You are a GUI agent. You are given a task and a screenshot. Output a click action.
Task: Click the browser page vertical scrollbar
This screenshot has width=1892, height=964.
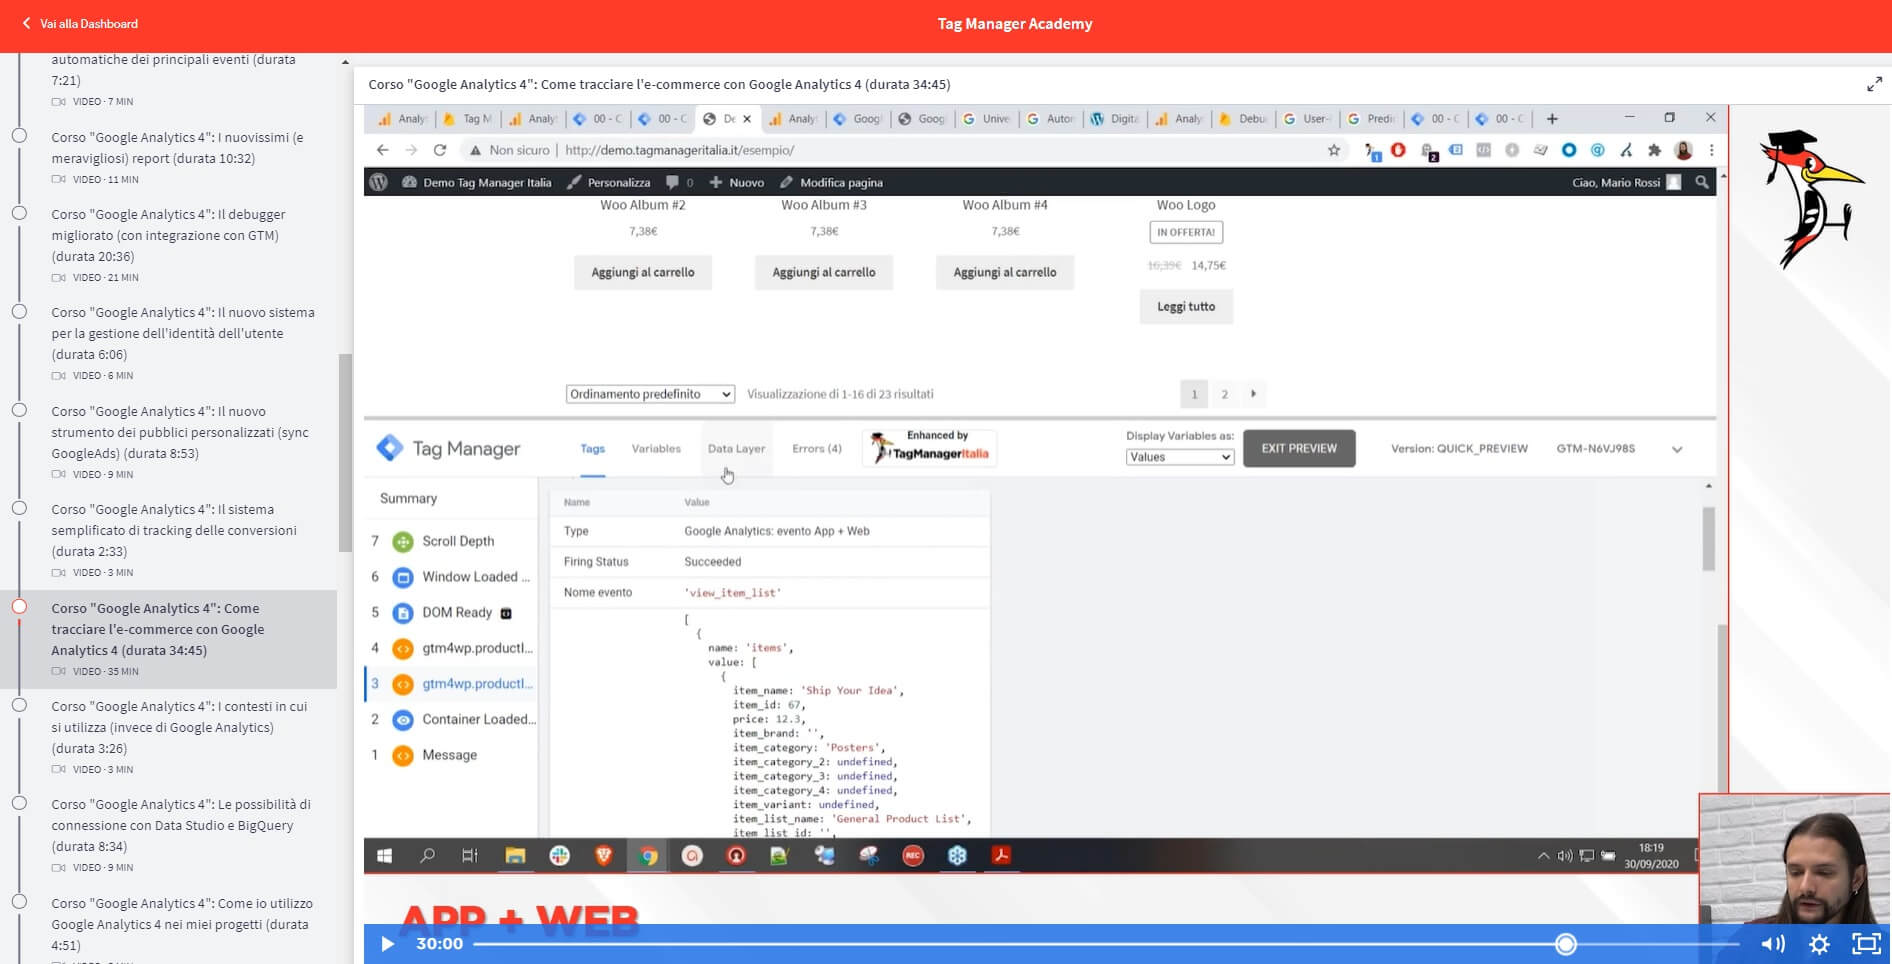tap(1723, 710)
